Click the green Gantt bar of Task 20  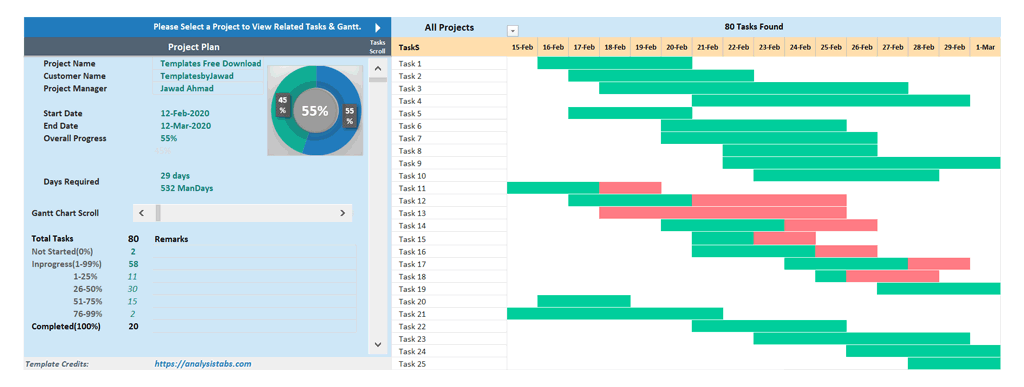584,301
